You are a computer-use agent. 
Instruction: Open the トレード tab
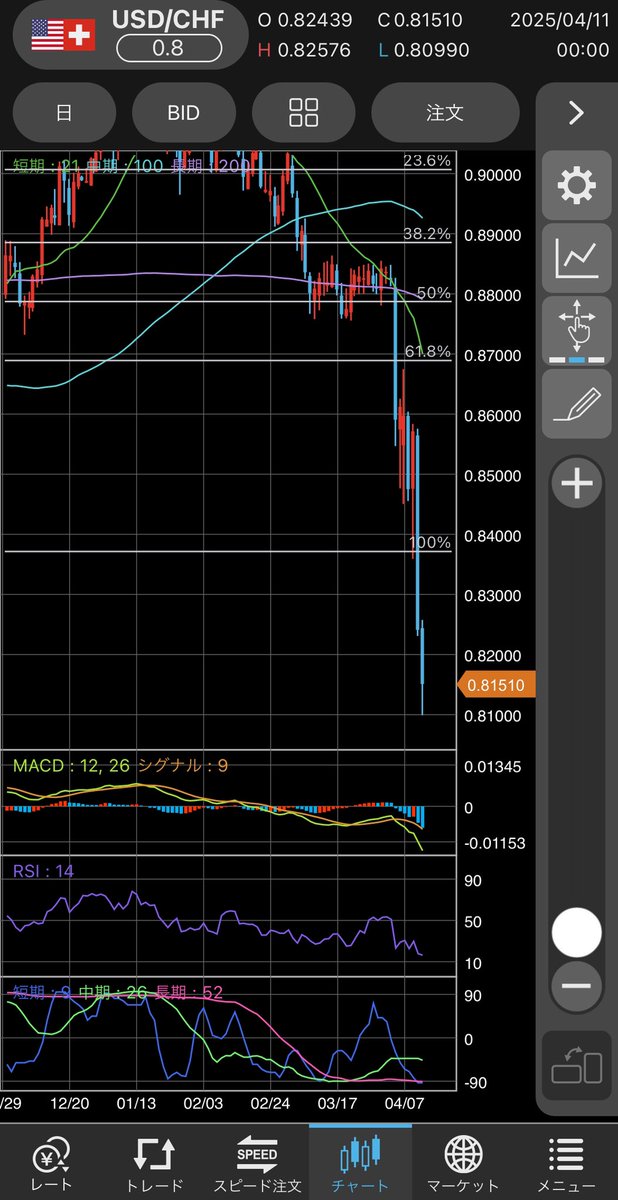click(x=154, y=1162)
